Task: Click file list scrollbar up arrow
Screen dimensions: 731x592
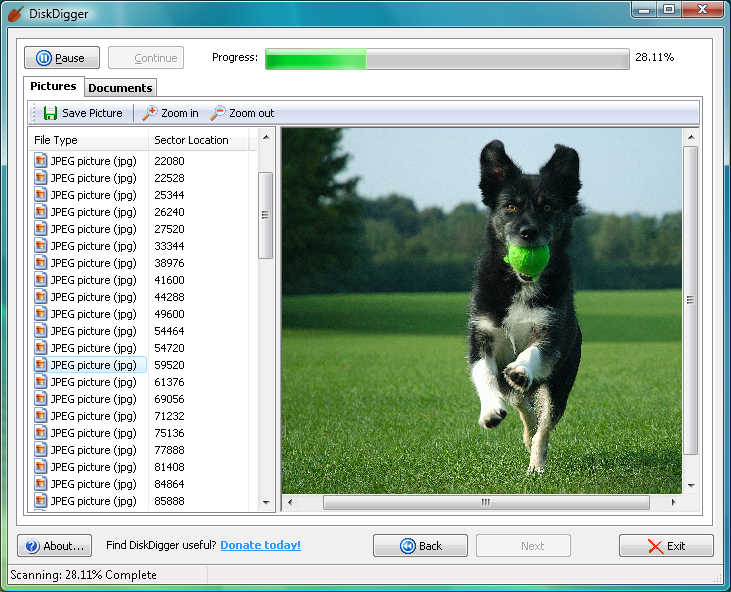Action: tap(266, 137)
